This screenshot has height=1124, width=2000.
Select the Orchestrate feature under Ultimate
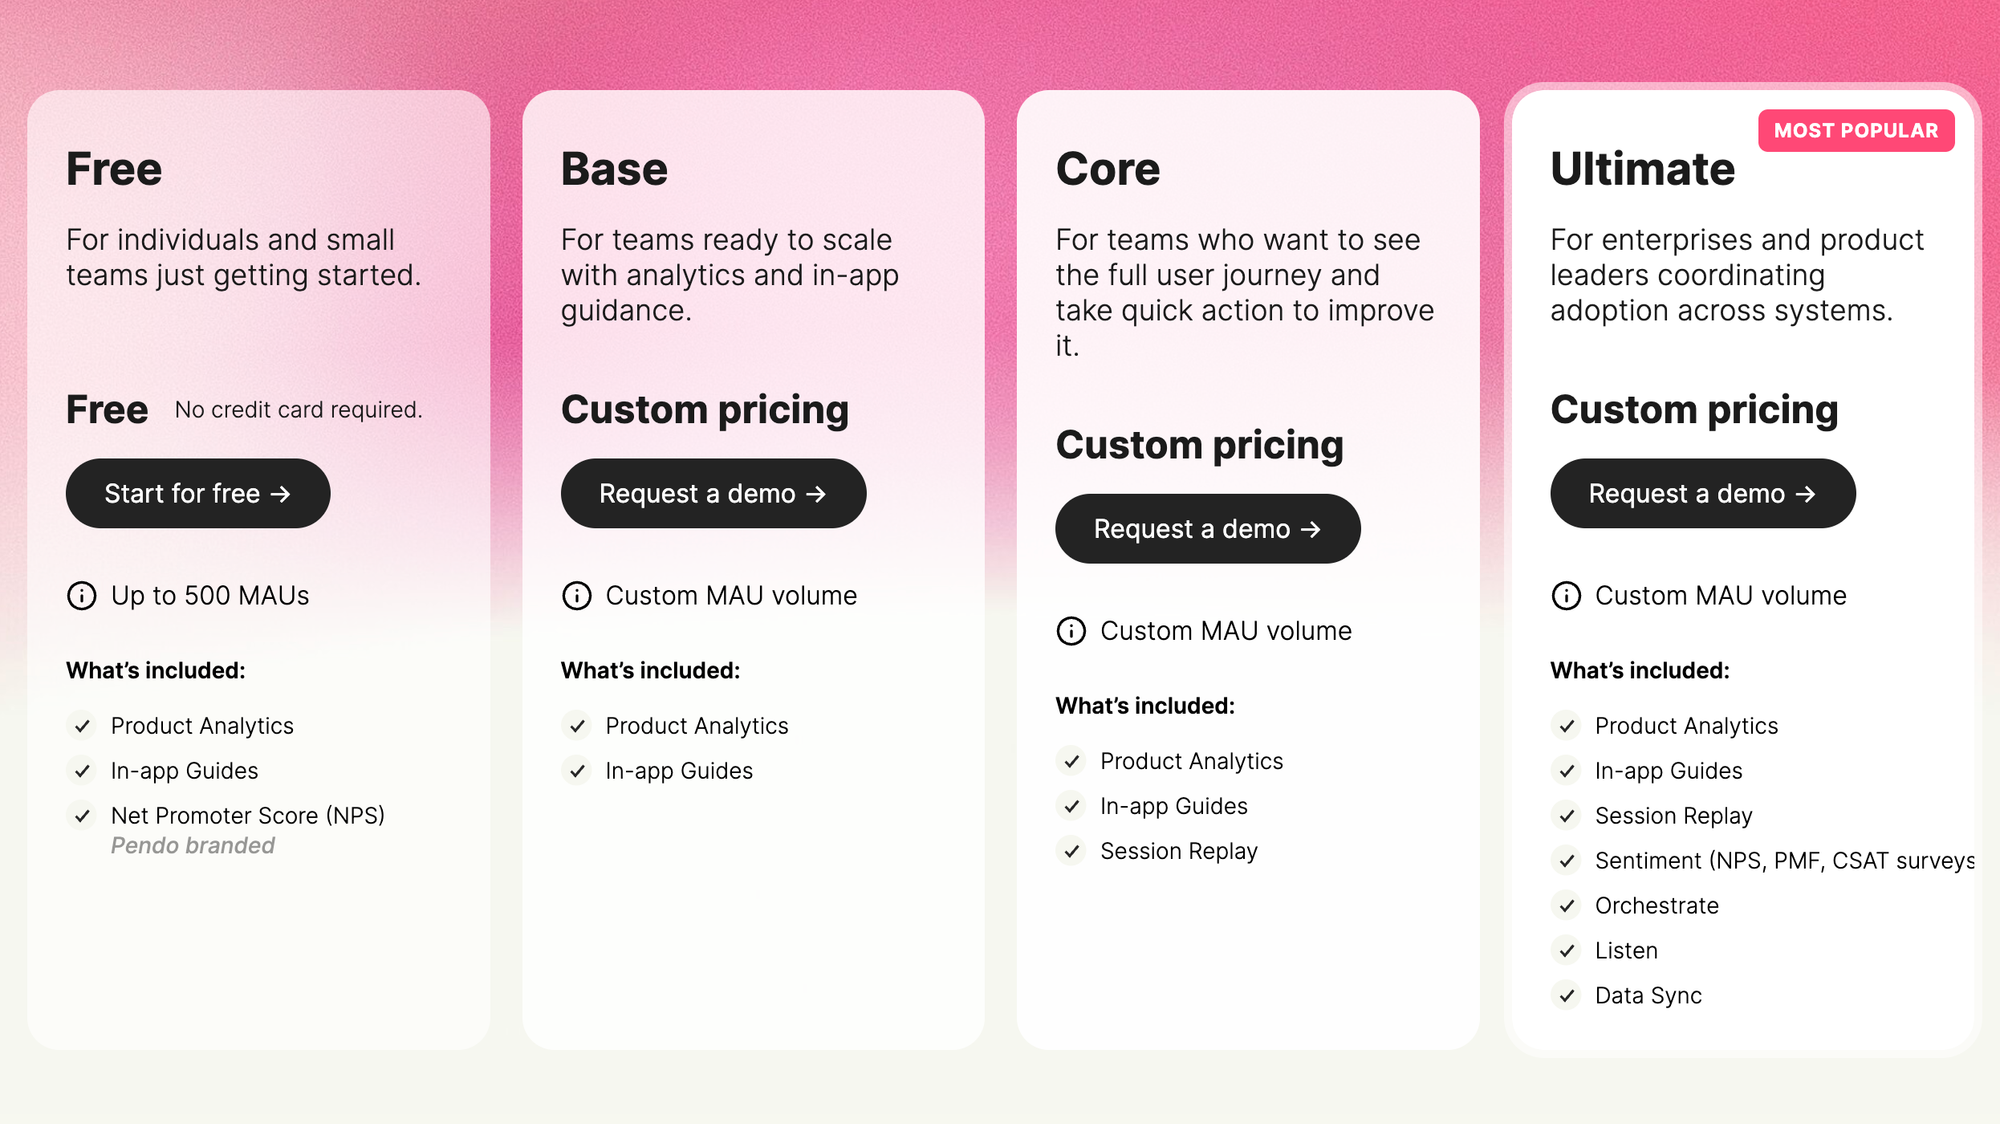coord(1656,905)
